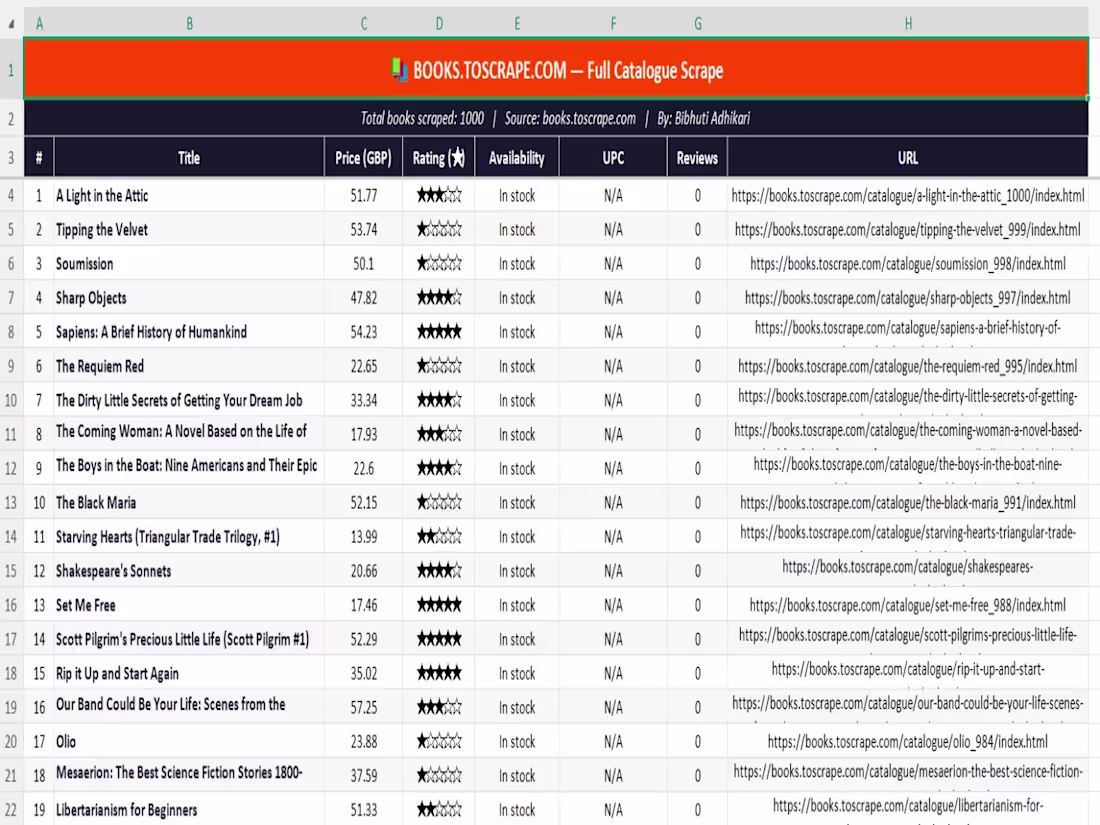Screen dimensions: 1100x825
Task: Click the five-star rating for Sapiens
Action: [439, 332]
